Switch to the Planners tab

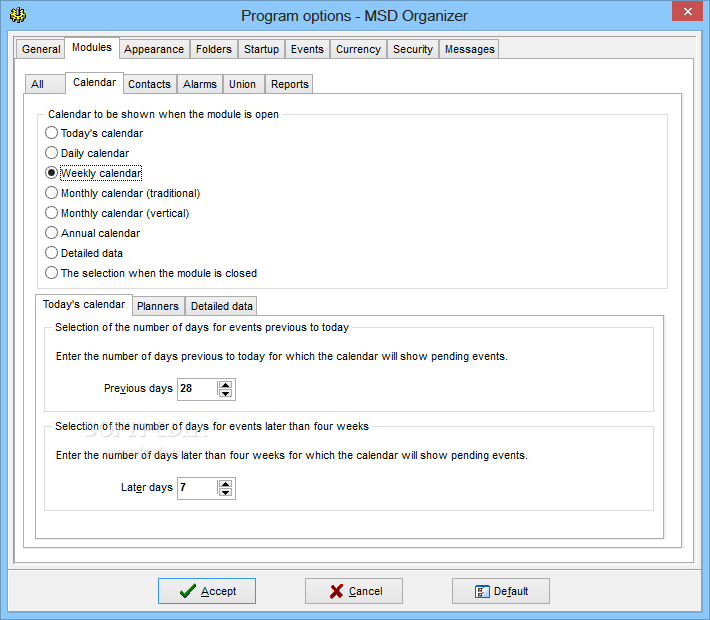[158, 306]
